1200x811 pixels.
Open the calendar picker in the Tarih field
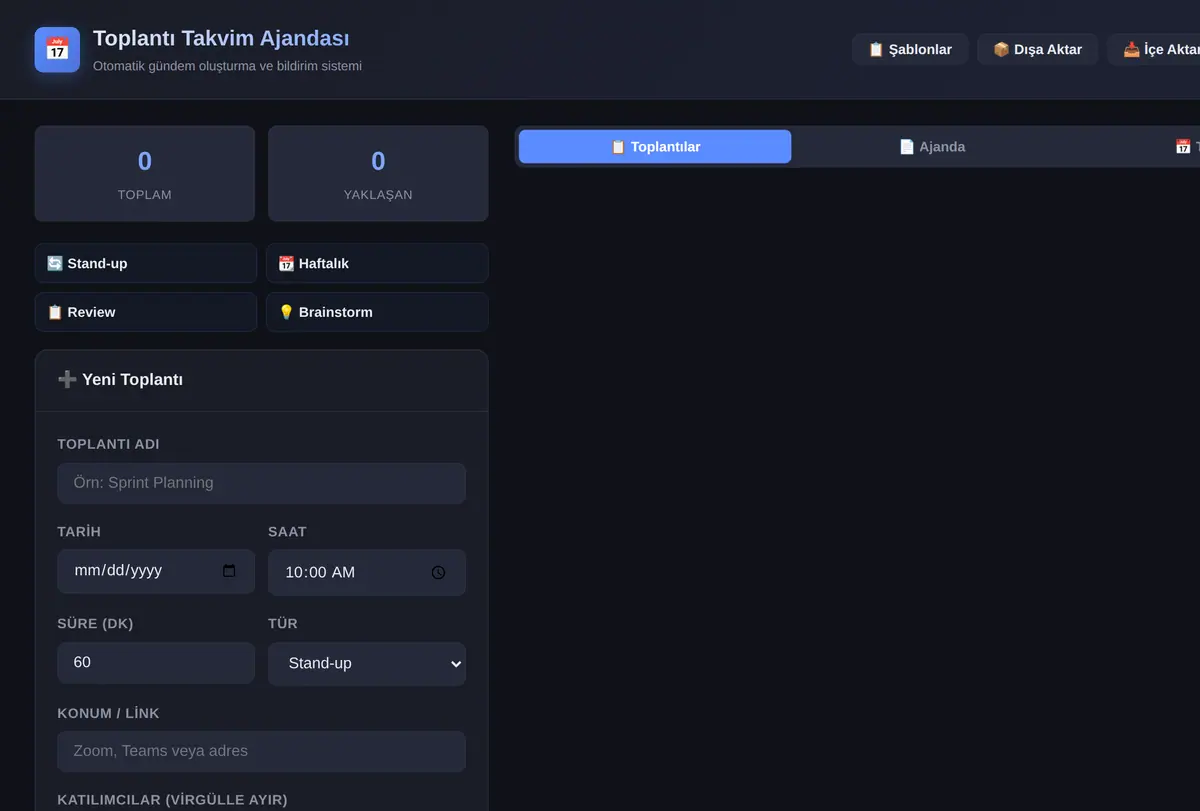point(229,571)
